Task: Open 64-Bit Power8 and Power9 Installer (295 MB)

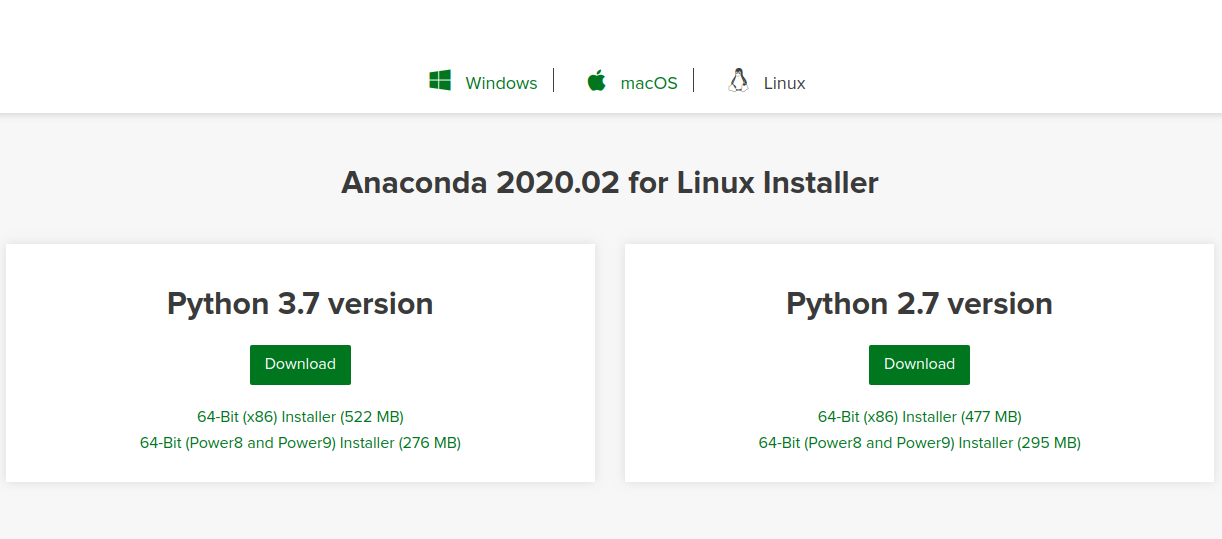Action: [x=919, y=442]
